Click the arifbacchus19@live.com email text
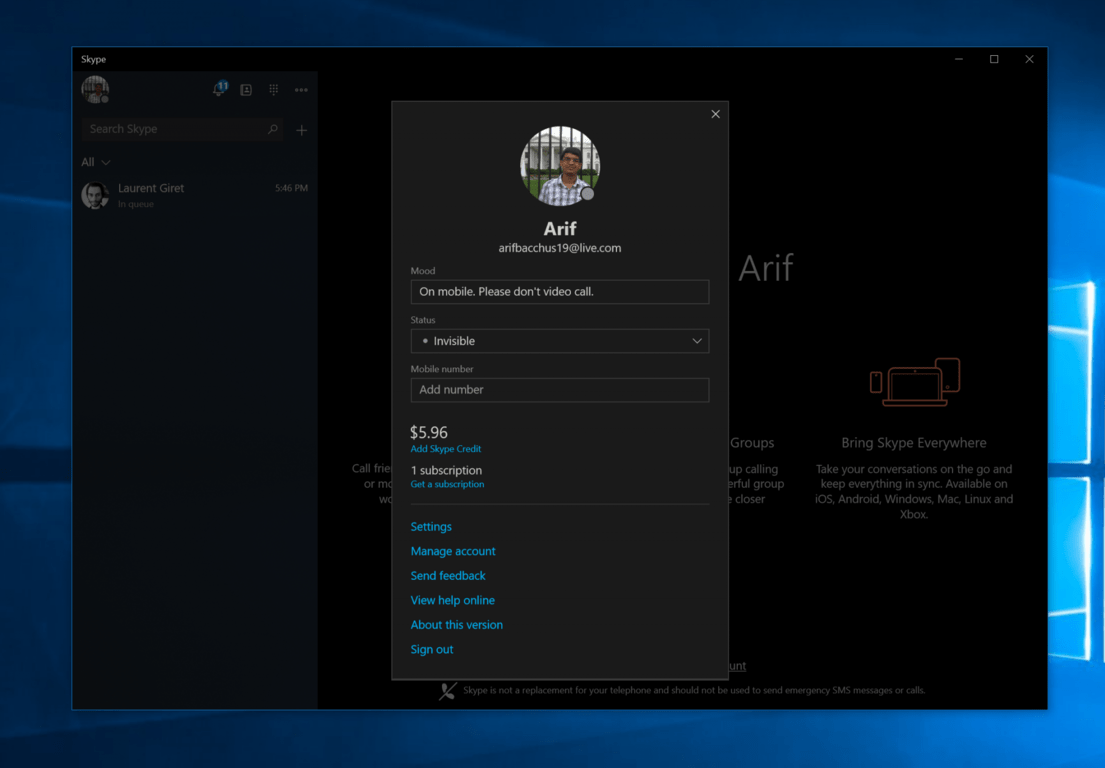This screenshot has width=1105, height=768. (x=560, y=248)
